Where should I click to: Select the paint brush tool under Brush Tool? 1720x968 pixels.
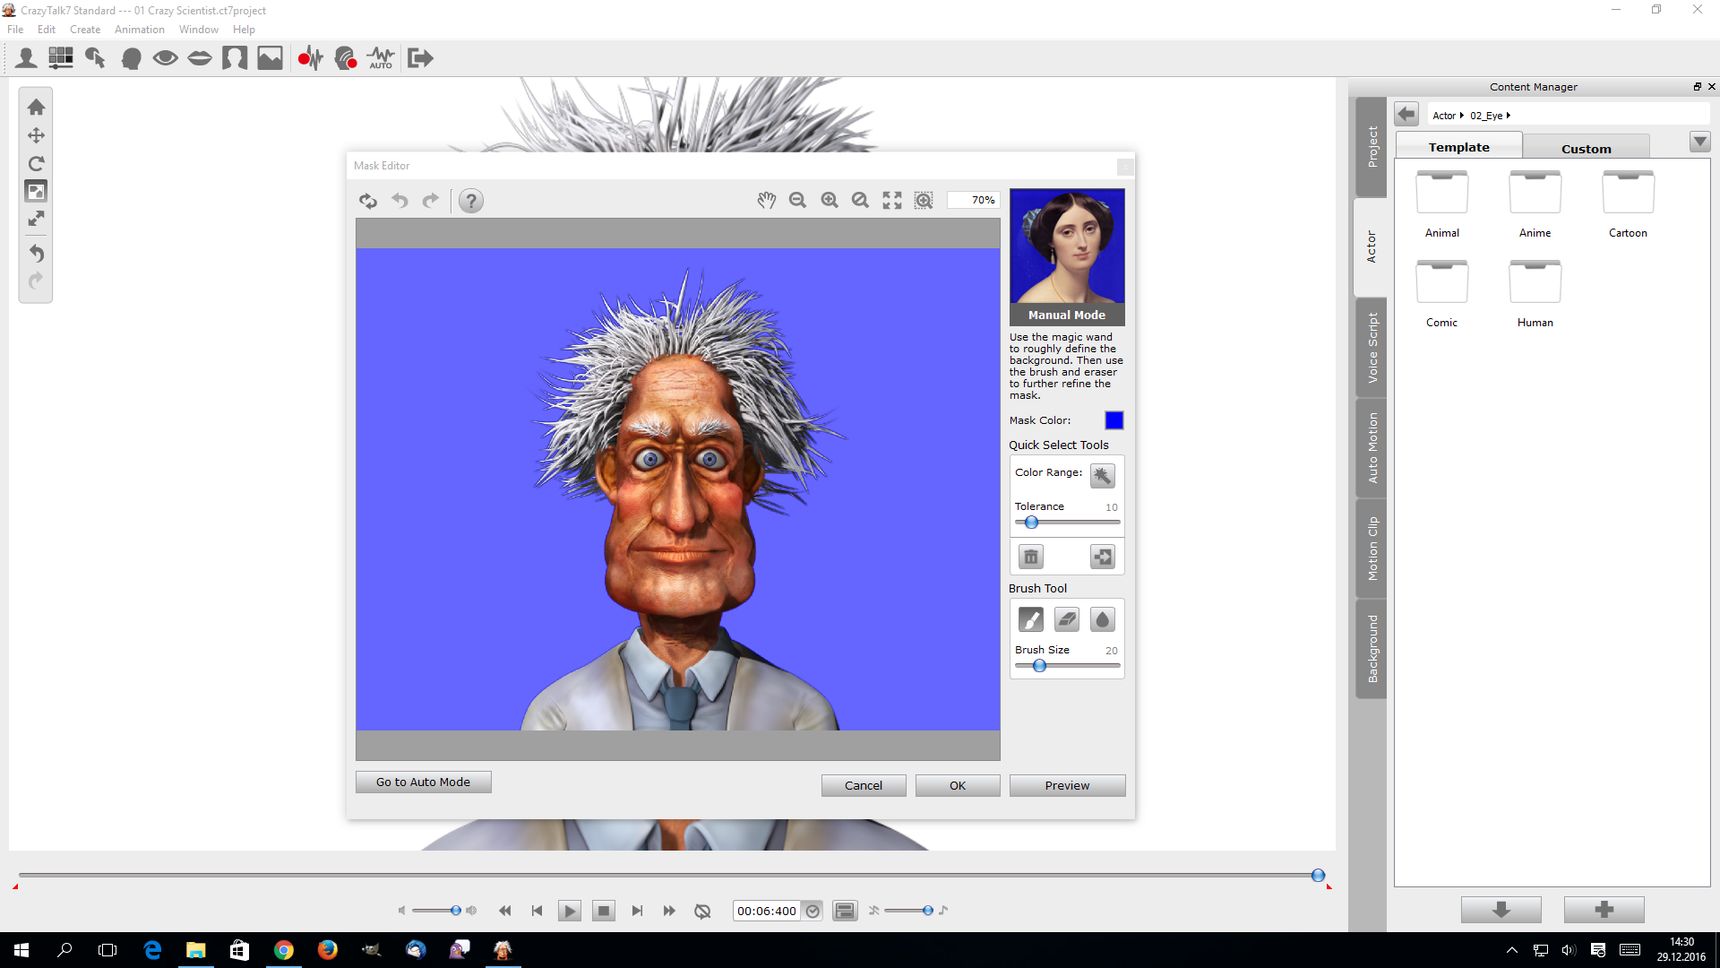click(1031, 619)
